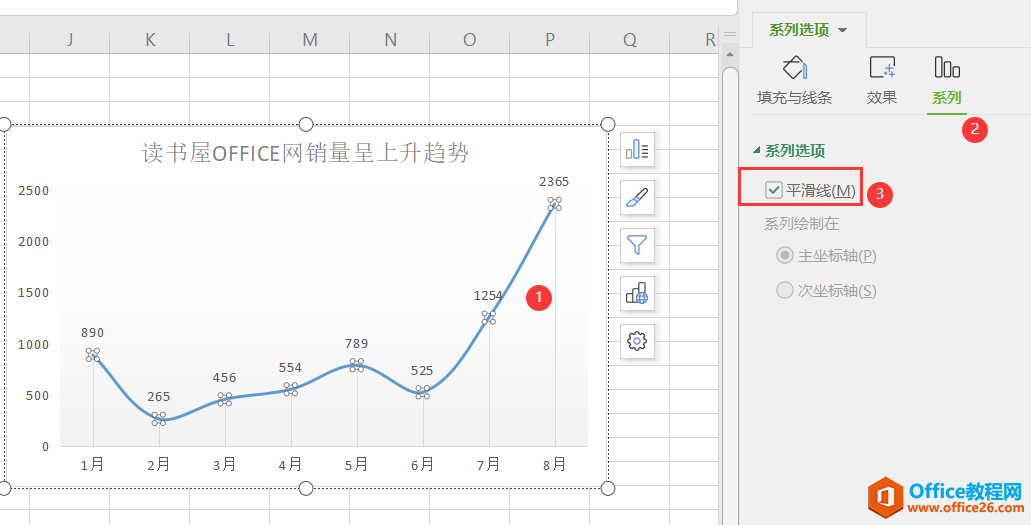Image resolution: width=1031 pixels, height=525 pixels.
Task: Click the top-right chart corner handle
Action: (608, 124)
